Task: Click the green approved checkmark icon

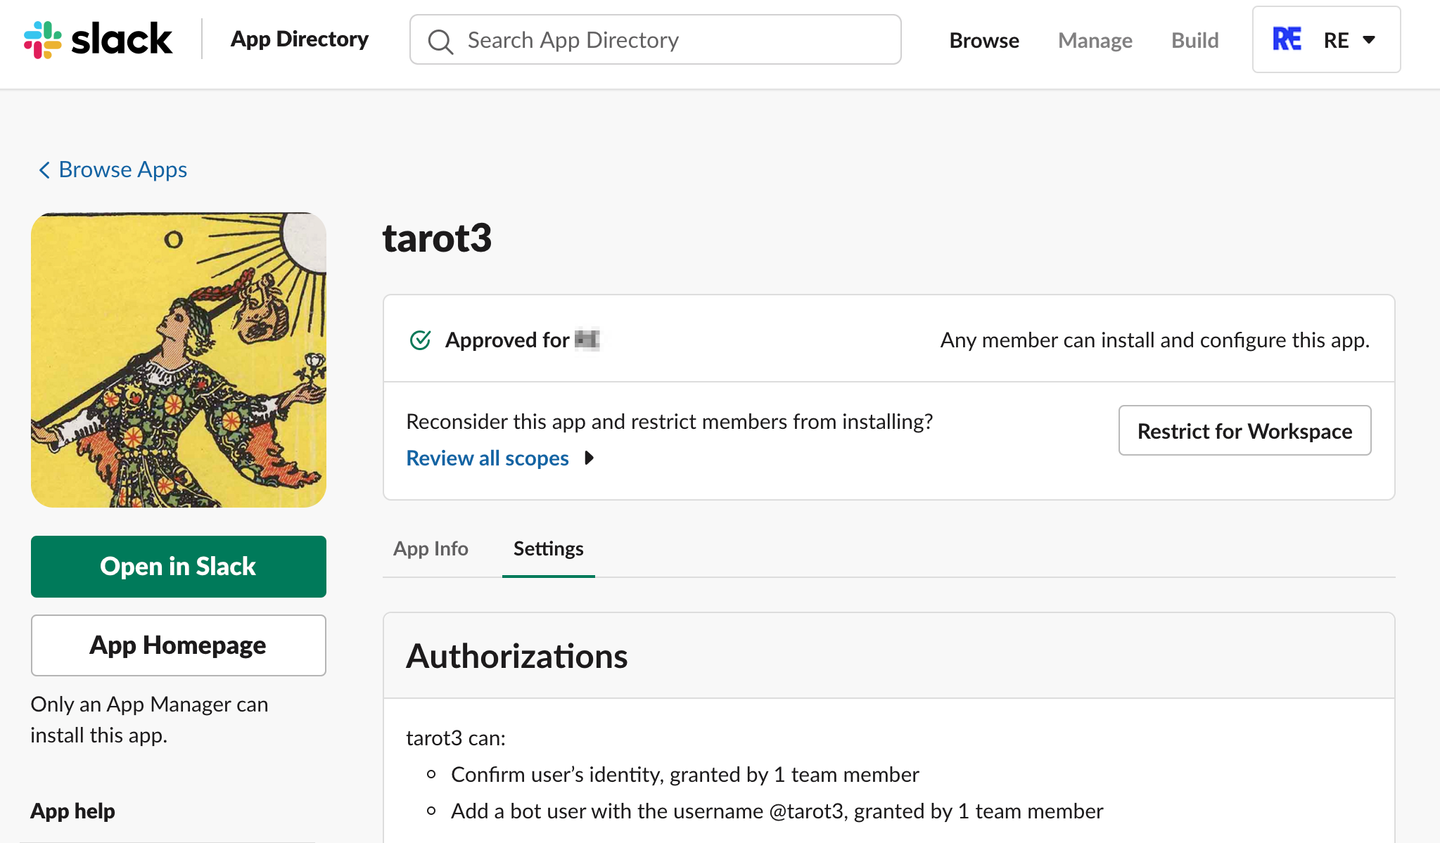Action: coord(420,340)
